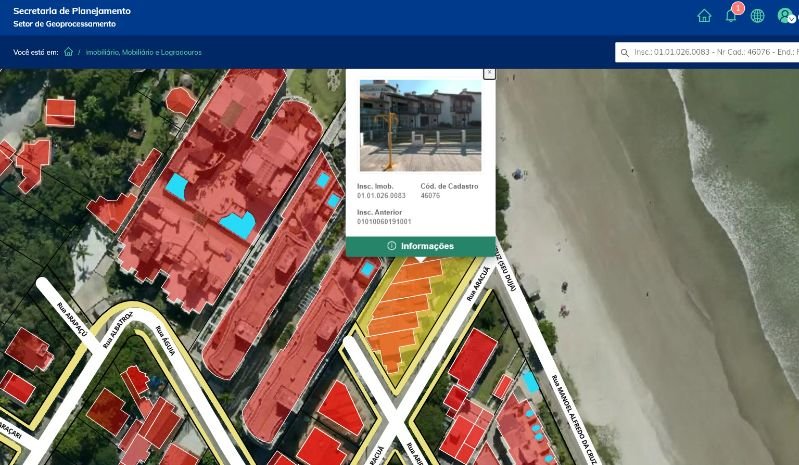Open the user profile avatar menu
Screen dimensions: 799x465
pos(785,16)
